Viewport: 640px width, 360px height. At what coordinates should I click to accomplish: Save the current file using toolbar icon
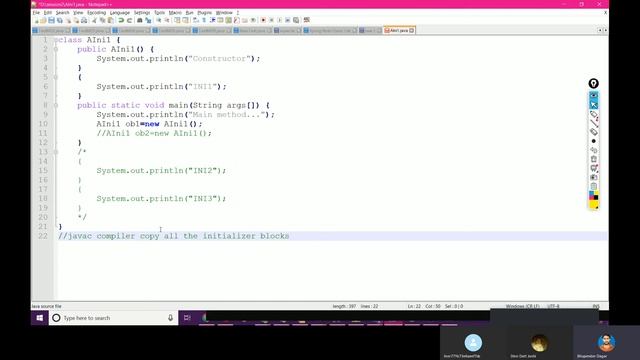click(52, 20)
